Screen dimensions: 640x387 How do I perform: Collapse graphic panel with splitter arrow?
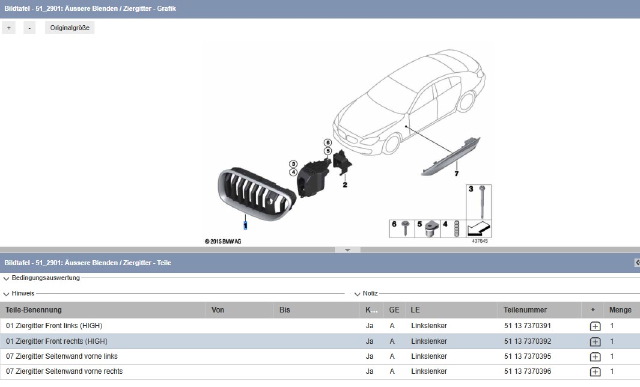pyautogui.click(x=347, y=250)
